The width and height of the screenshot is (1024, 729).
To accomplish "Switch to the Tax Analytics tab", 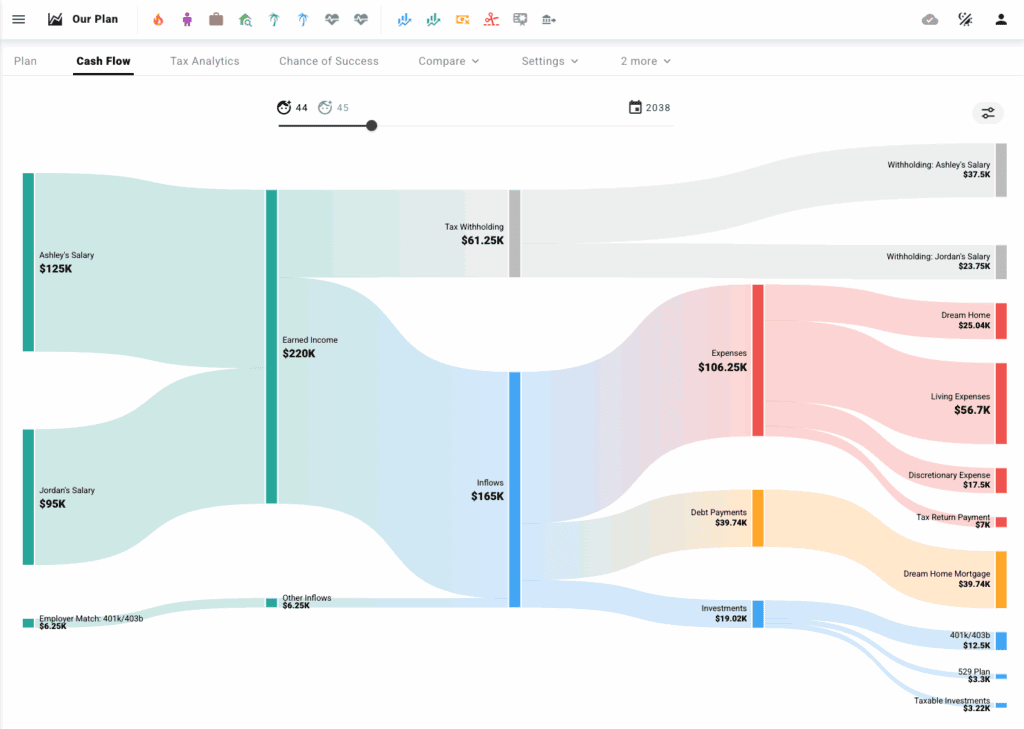I will point(204,61).
